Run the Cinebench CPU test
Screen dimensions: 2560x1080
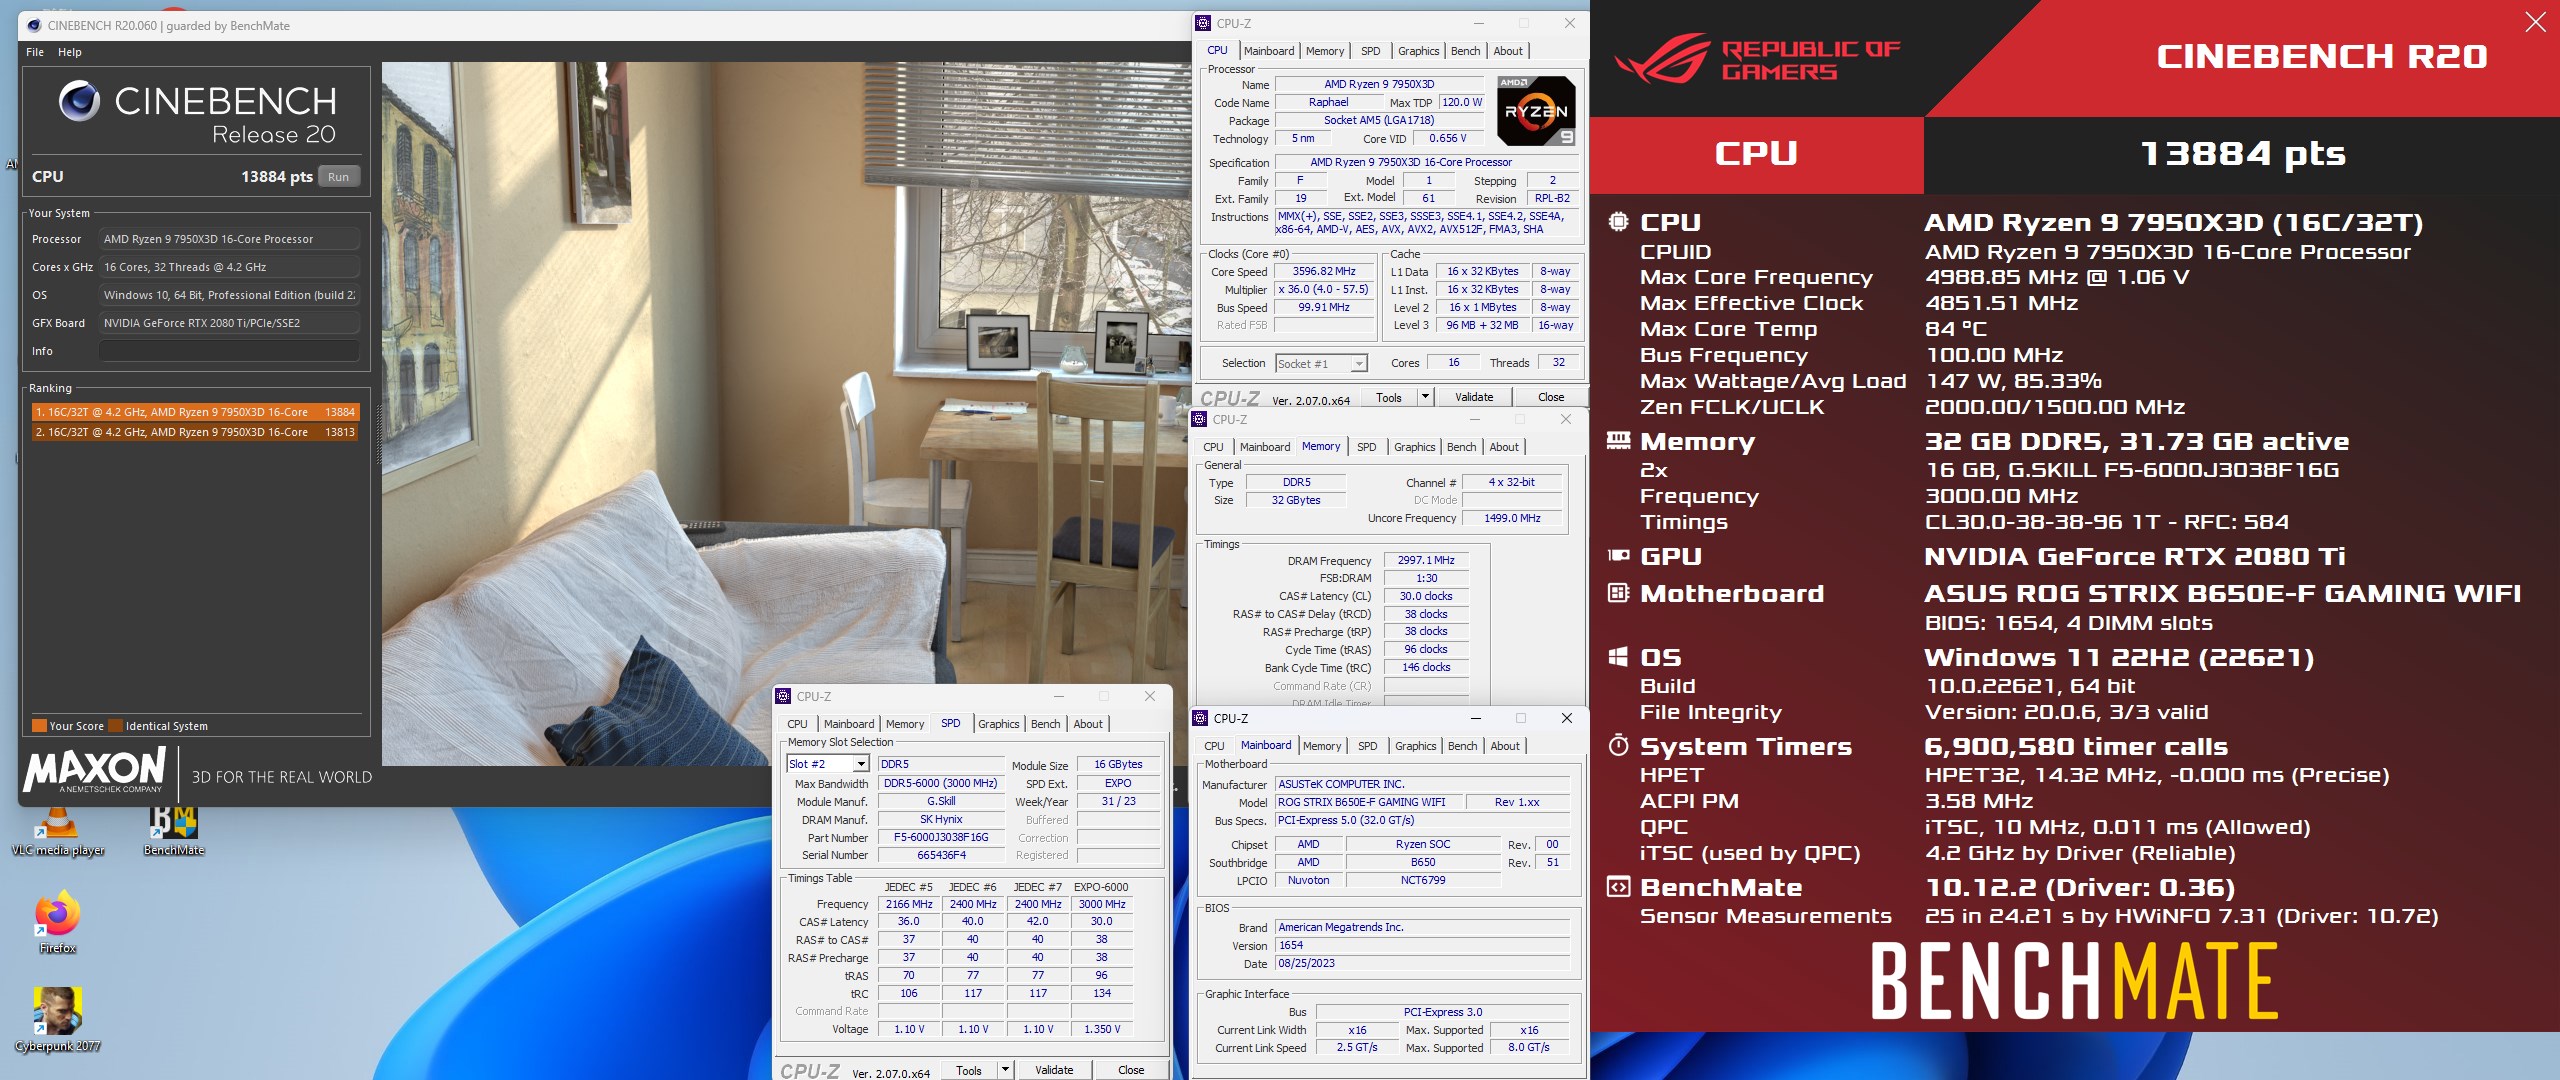click(x=339, y=177)
